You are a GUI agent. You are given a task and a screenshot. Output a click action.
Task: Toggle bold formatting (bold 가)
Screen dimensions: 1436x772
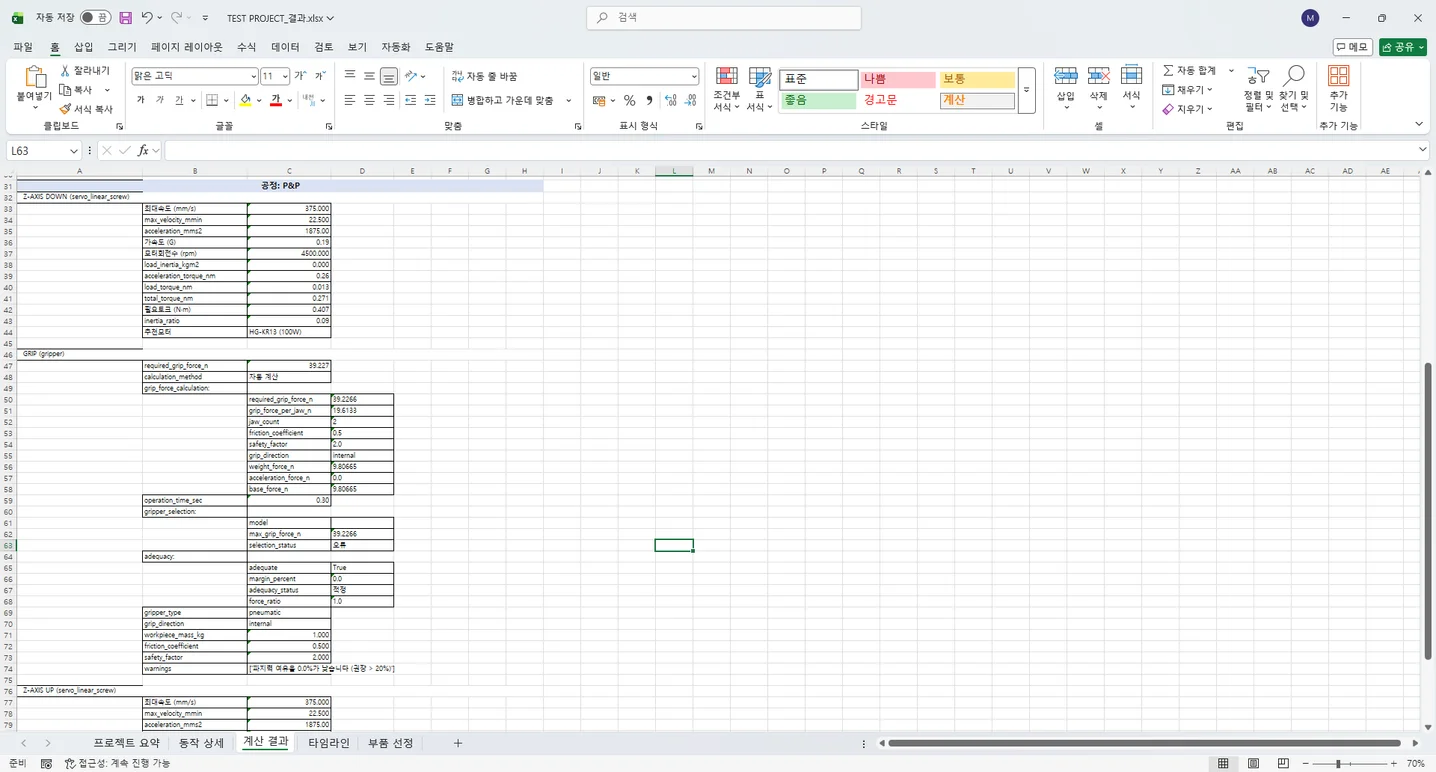[x=140, y=100]
